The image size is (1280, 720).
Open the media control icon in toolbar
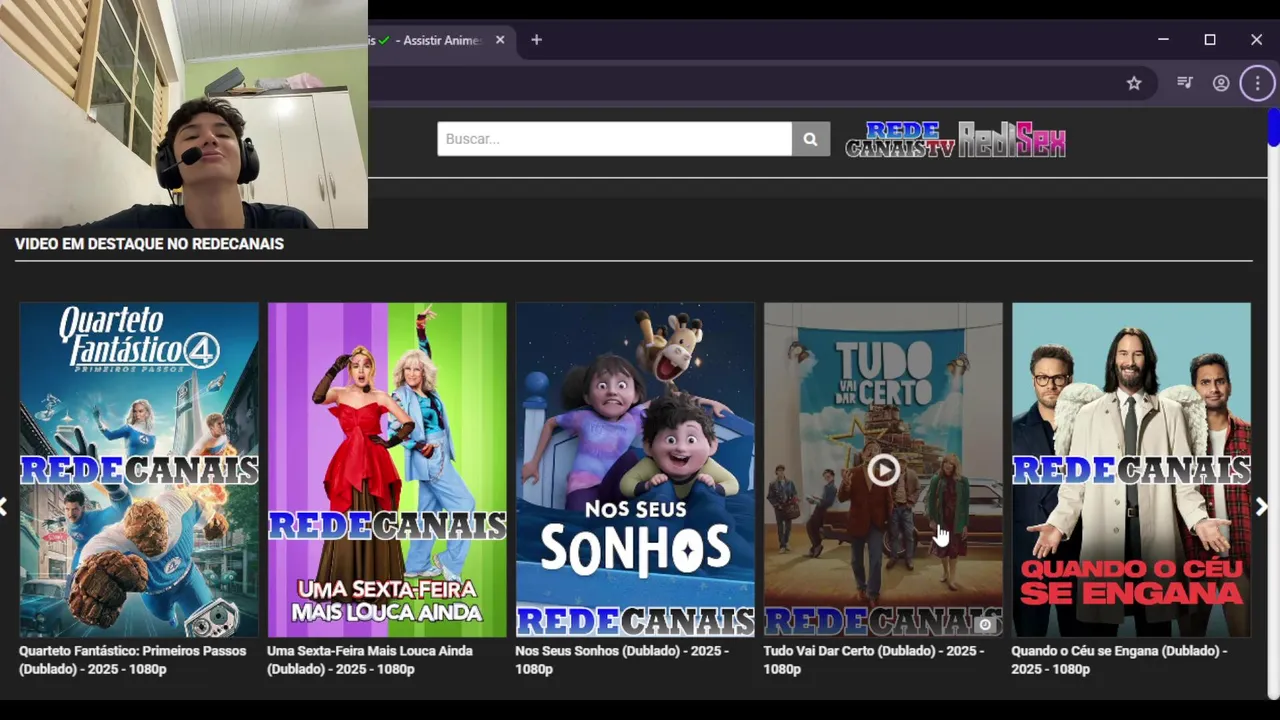point(1185,84)
